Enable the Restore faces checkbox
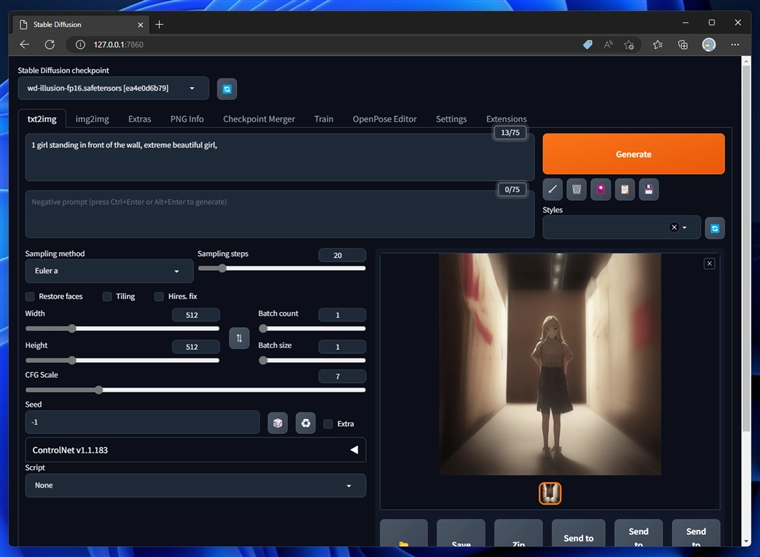Image resolution: width=760 pixels, height=557 pixels. [x=30, y=297]
